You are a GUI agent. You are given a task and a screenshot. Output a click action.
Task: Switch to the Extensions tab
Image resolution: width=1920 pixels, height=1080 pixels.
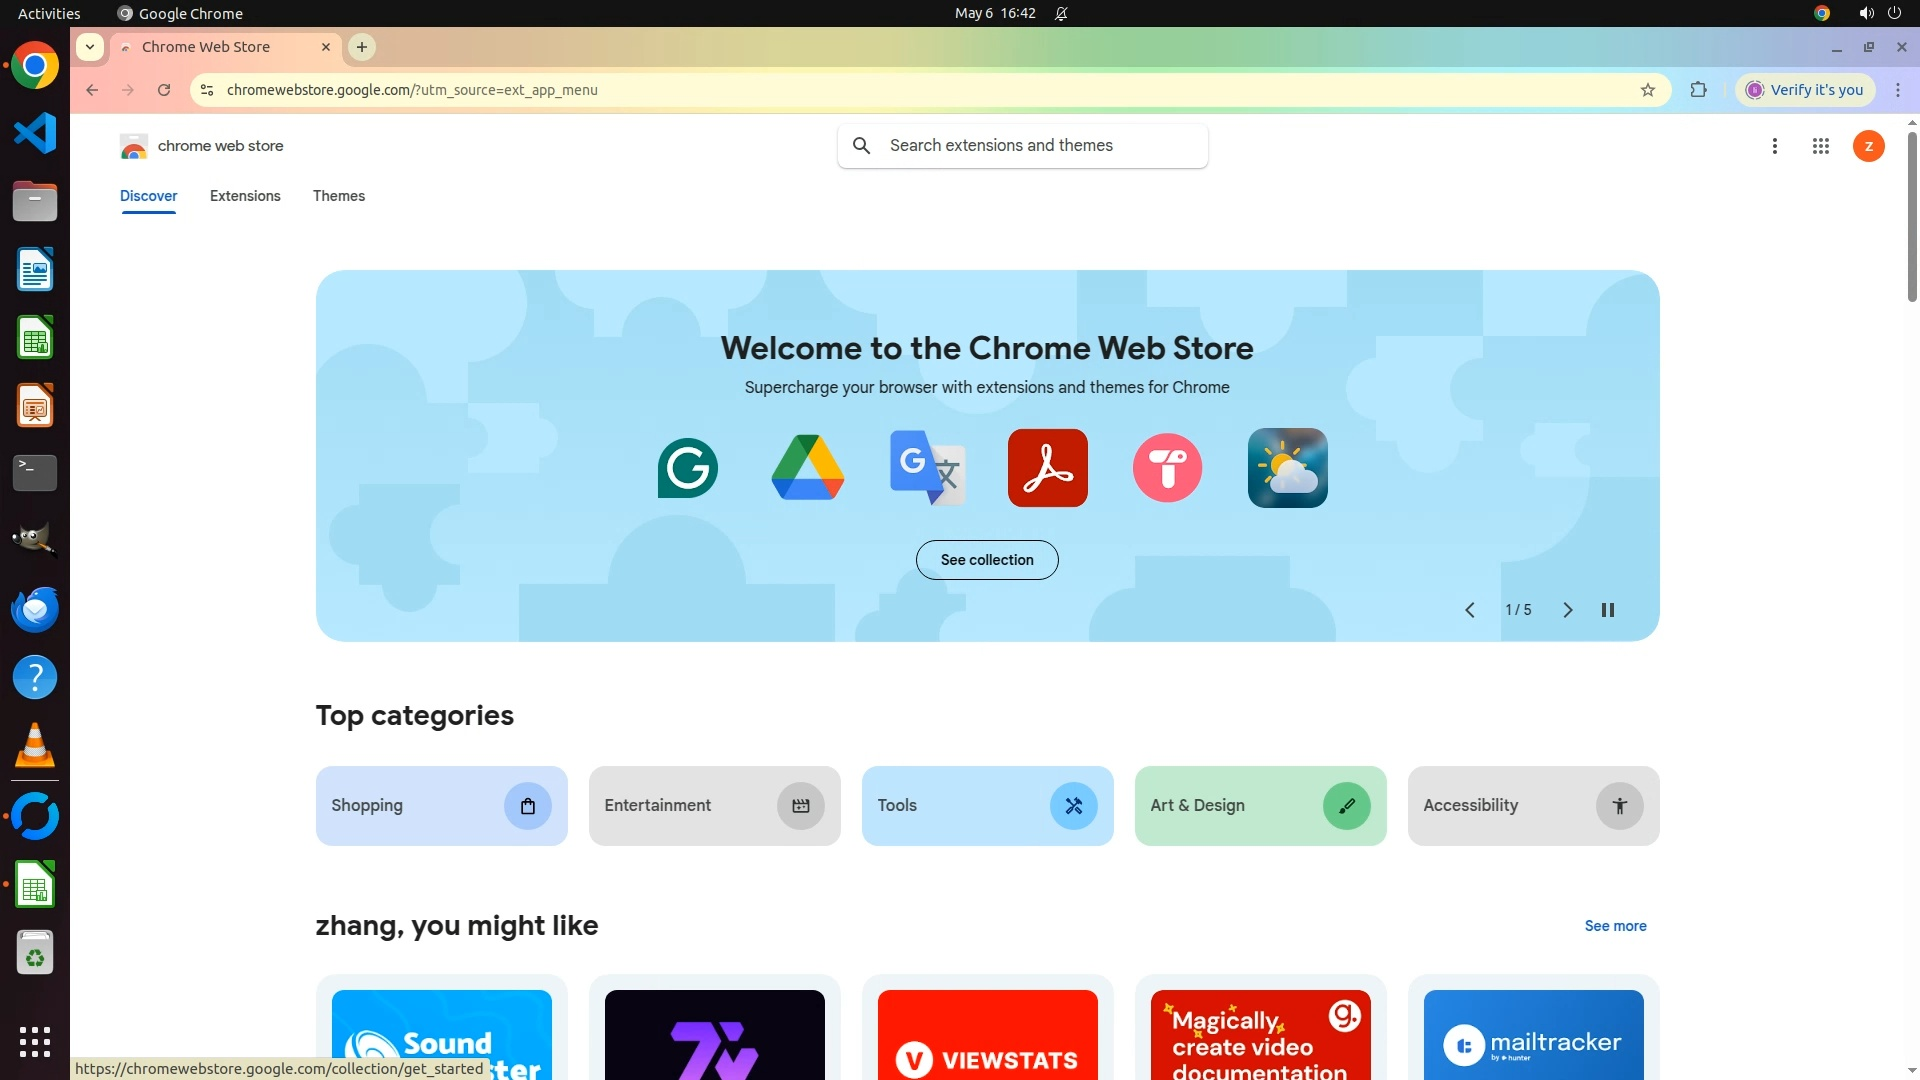[x=245, y=196]
